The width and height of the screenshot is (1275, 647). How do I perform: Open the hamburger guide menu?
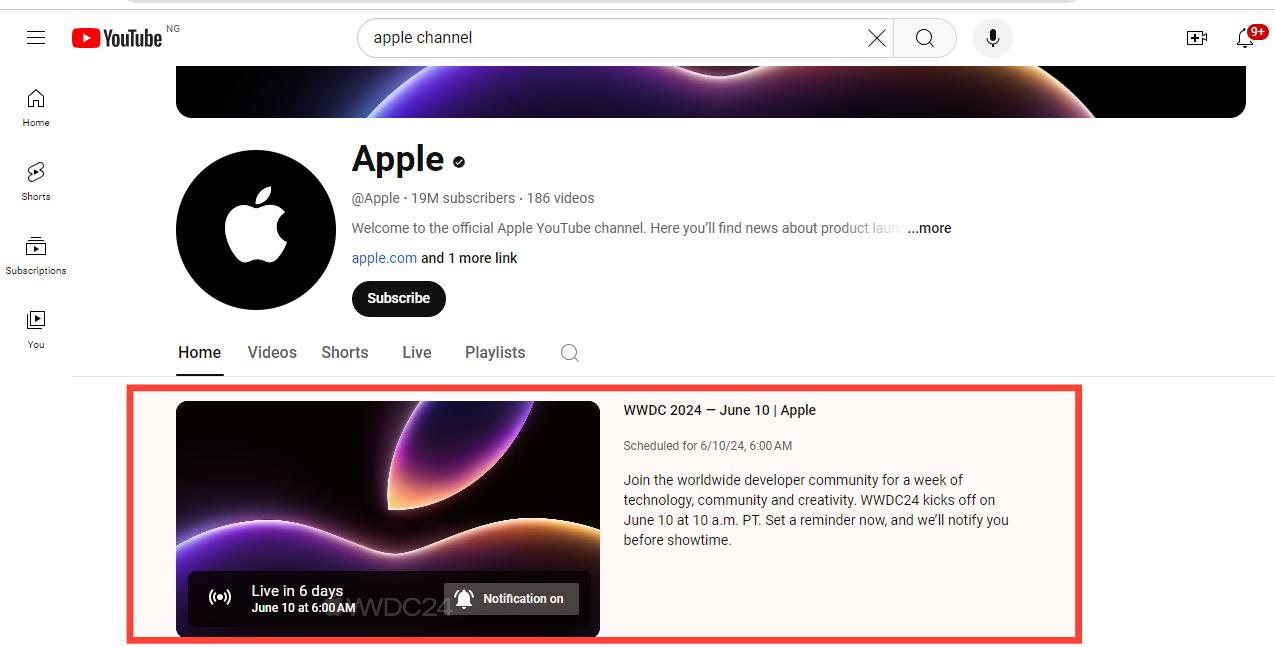pyautogui.click(x=36, y=38)
